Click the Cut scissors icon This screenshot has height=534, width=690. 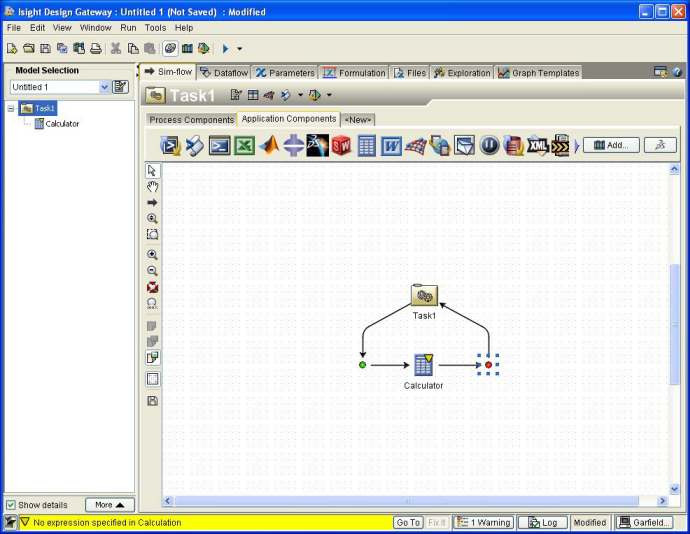116,48
